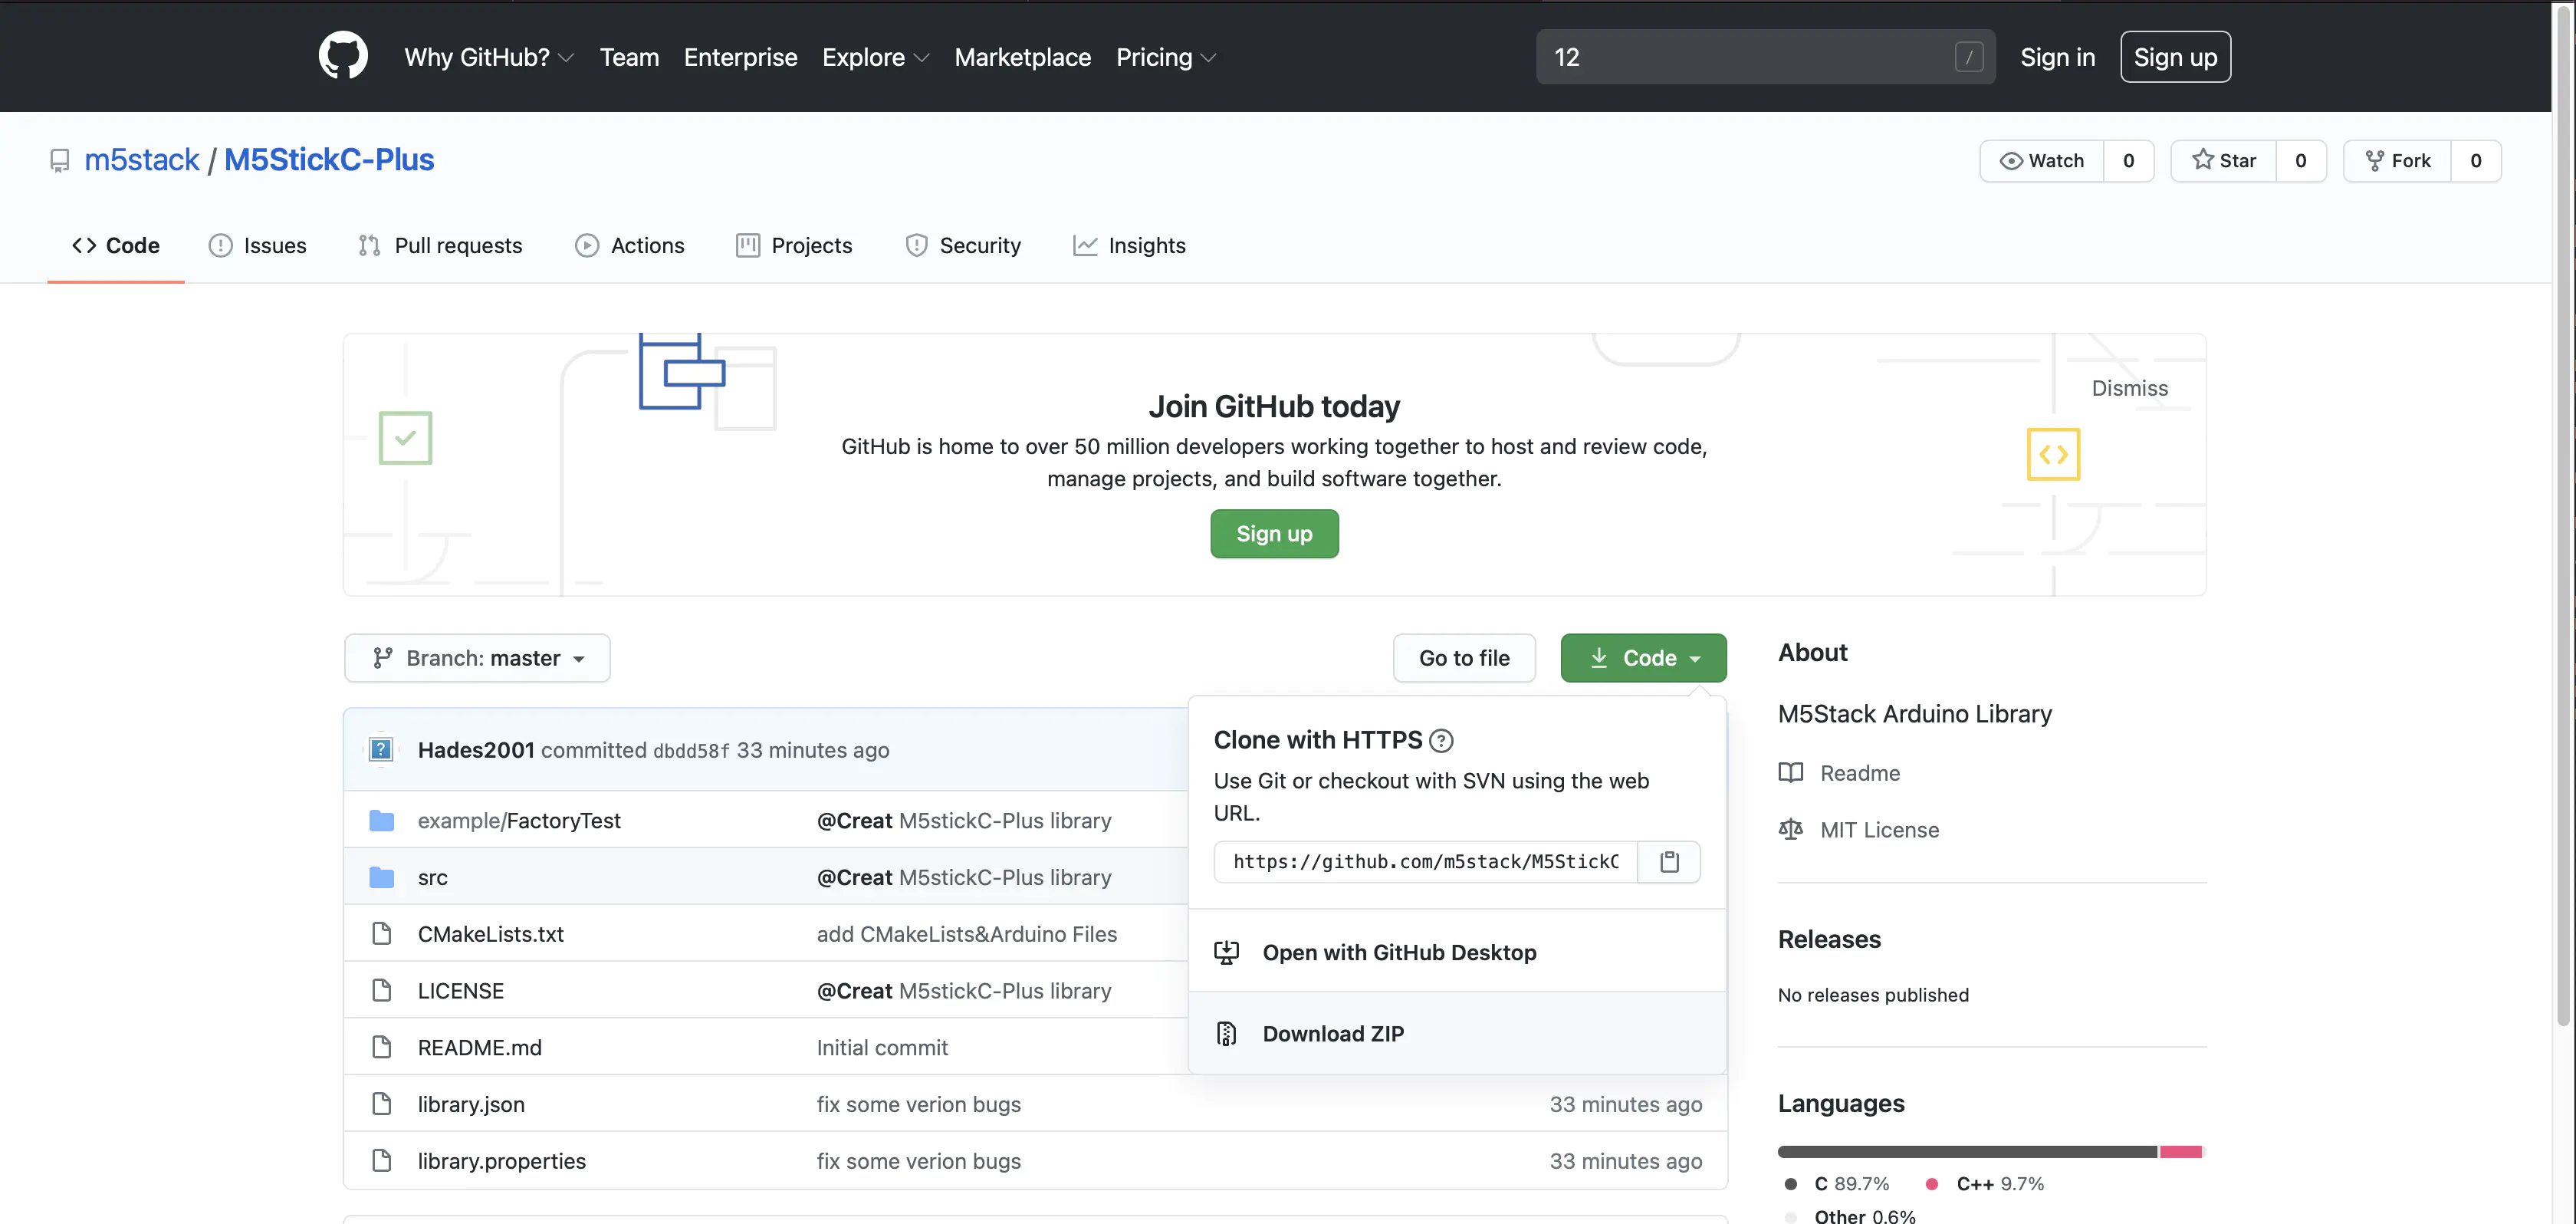Image resolution: width=2576 pixels, height=1224 pixels.
Task: Click the file icon for library.properties
Action: click(x=381, y=1161)
